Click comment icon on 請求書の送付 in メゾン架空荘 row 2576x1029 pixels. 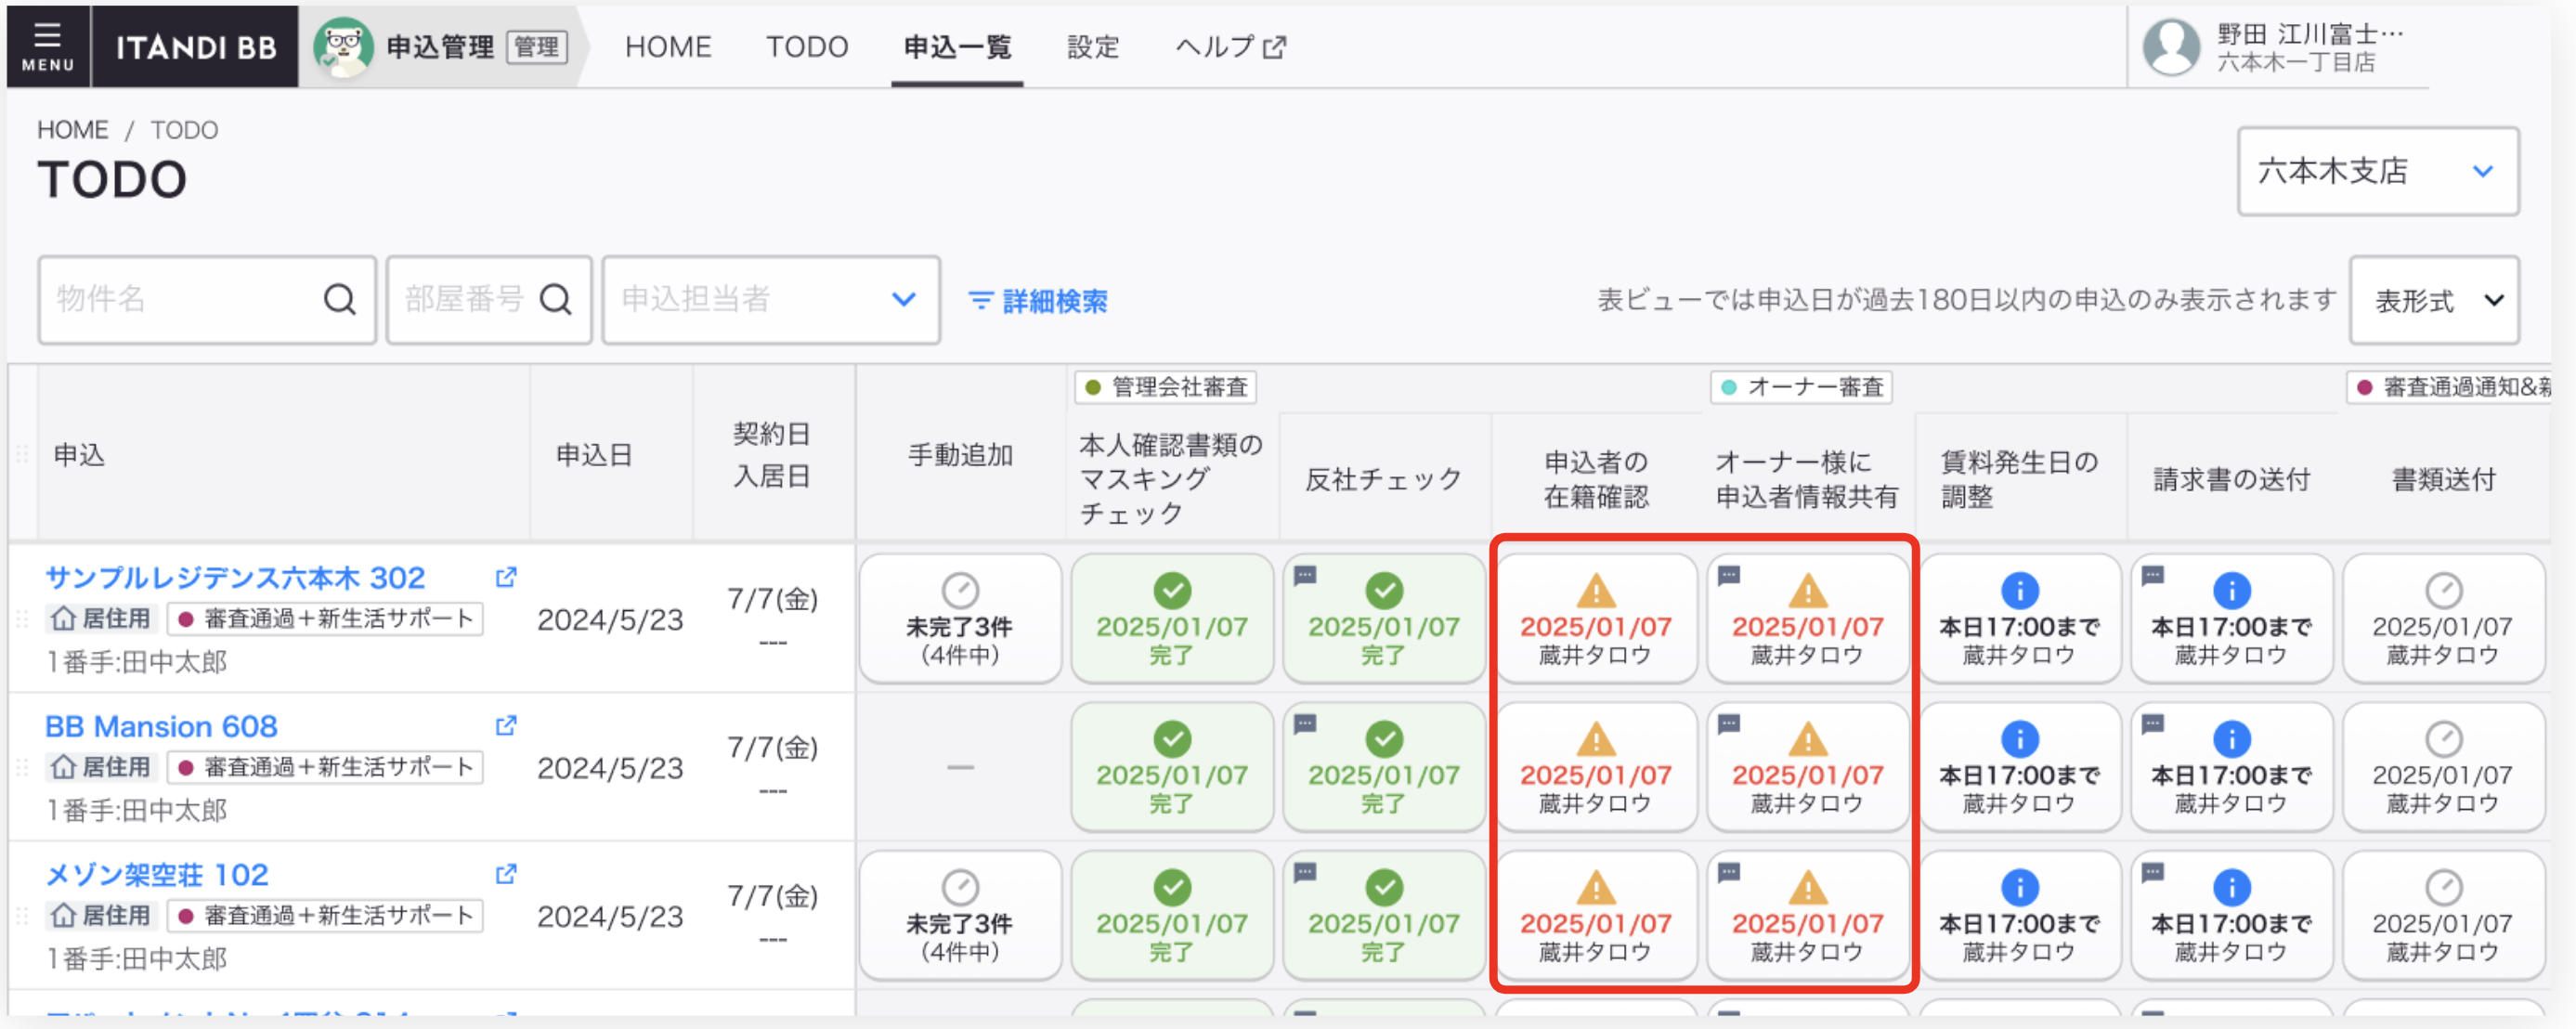pyautogui.click(x=2153, y=872)
